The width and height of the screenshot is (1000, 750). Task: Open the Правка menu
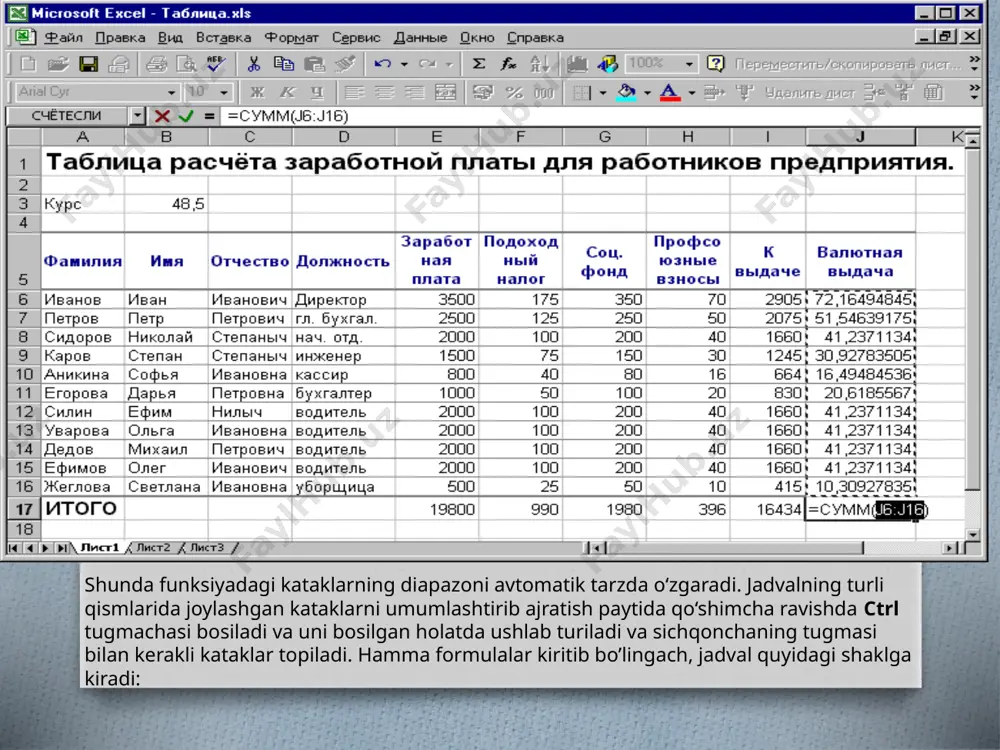point(120,38)
